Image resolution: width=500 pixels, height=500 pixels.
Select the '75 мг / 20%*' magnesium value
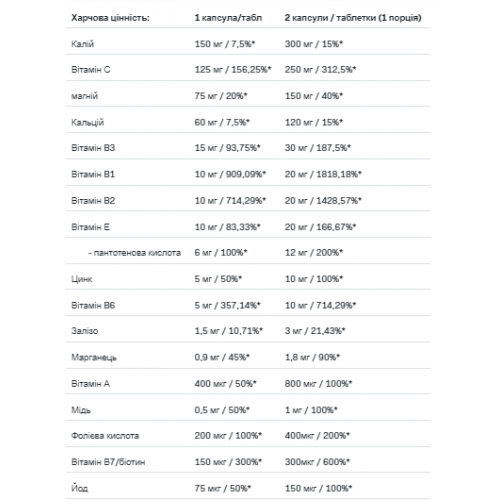(x=221, y=96)
